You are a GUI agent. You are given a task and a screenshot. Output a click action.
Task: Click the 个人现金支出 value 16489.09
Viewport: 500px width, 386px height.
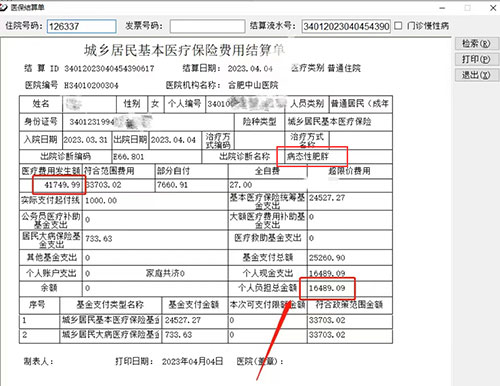pyautogui.click(x=327, y=273)
